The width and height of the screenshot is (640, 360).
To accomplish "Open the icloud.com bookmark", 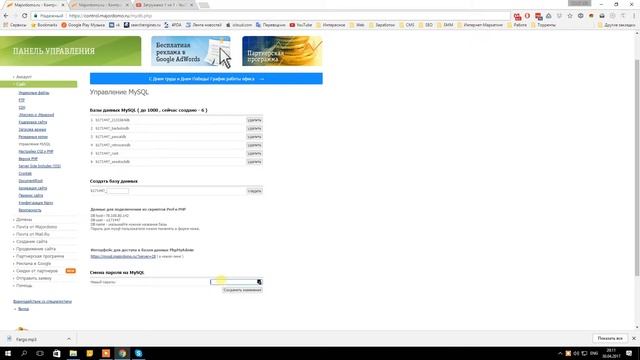I will pos(239,25).
